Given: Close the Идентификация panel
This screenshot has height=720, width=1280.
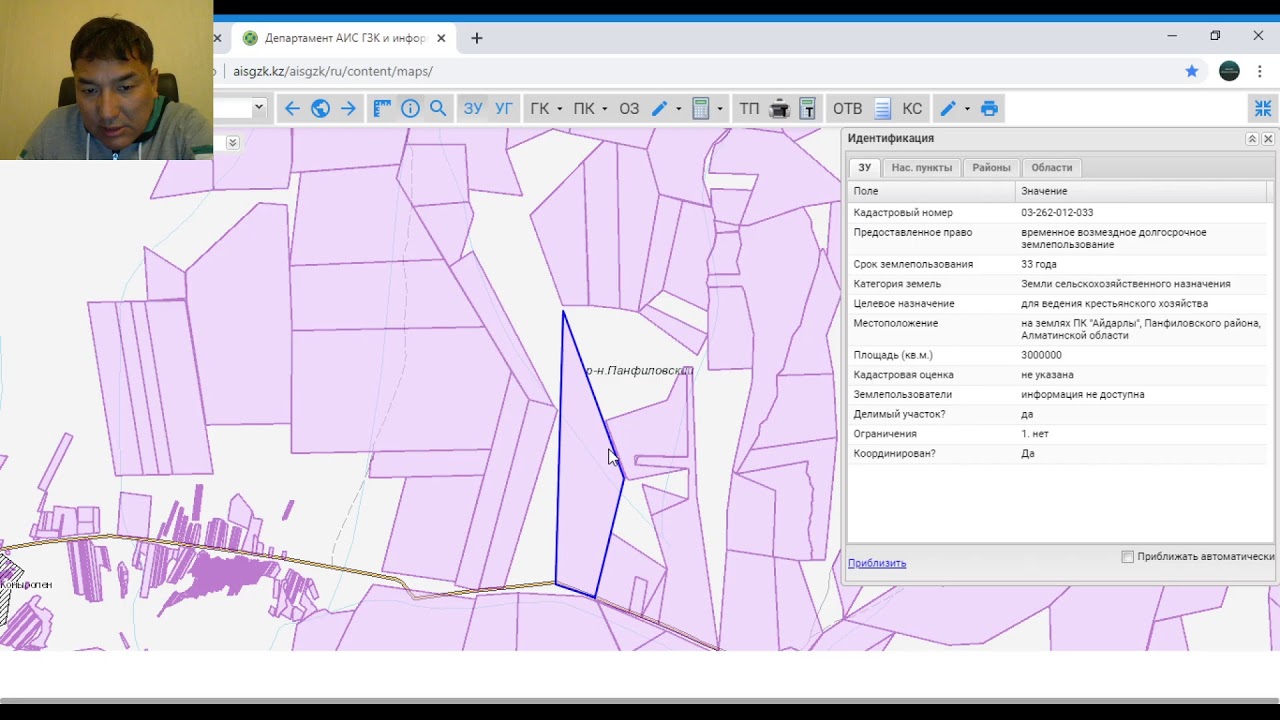Looking at the screenshot, I should click(1268, 139).
